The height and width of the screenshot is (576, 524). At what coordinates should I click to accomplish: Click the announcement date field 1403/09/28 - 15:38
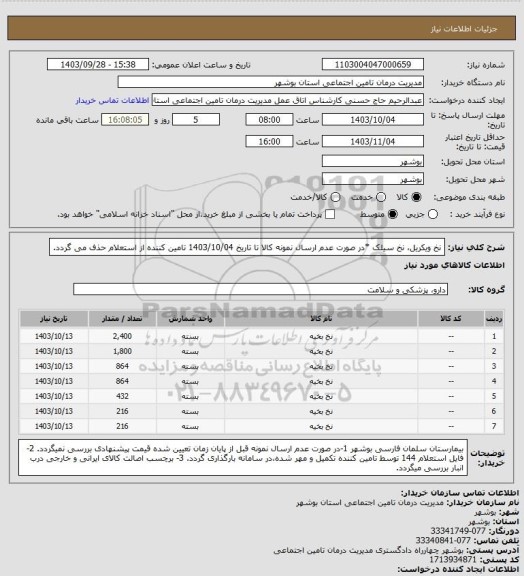(98, 64)
